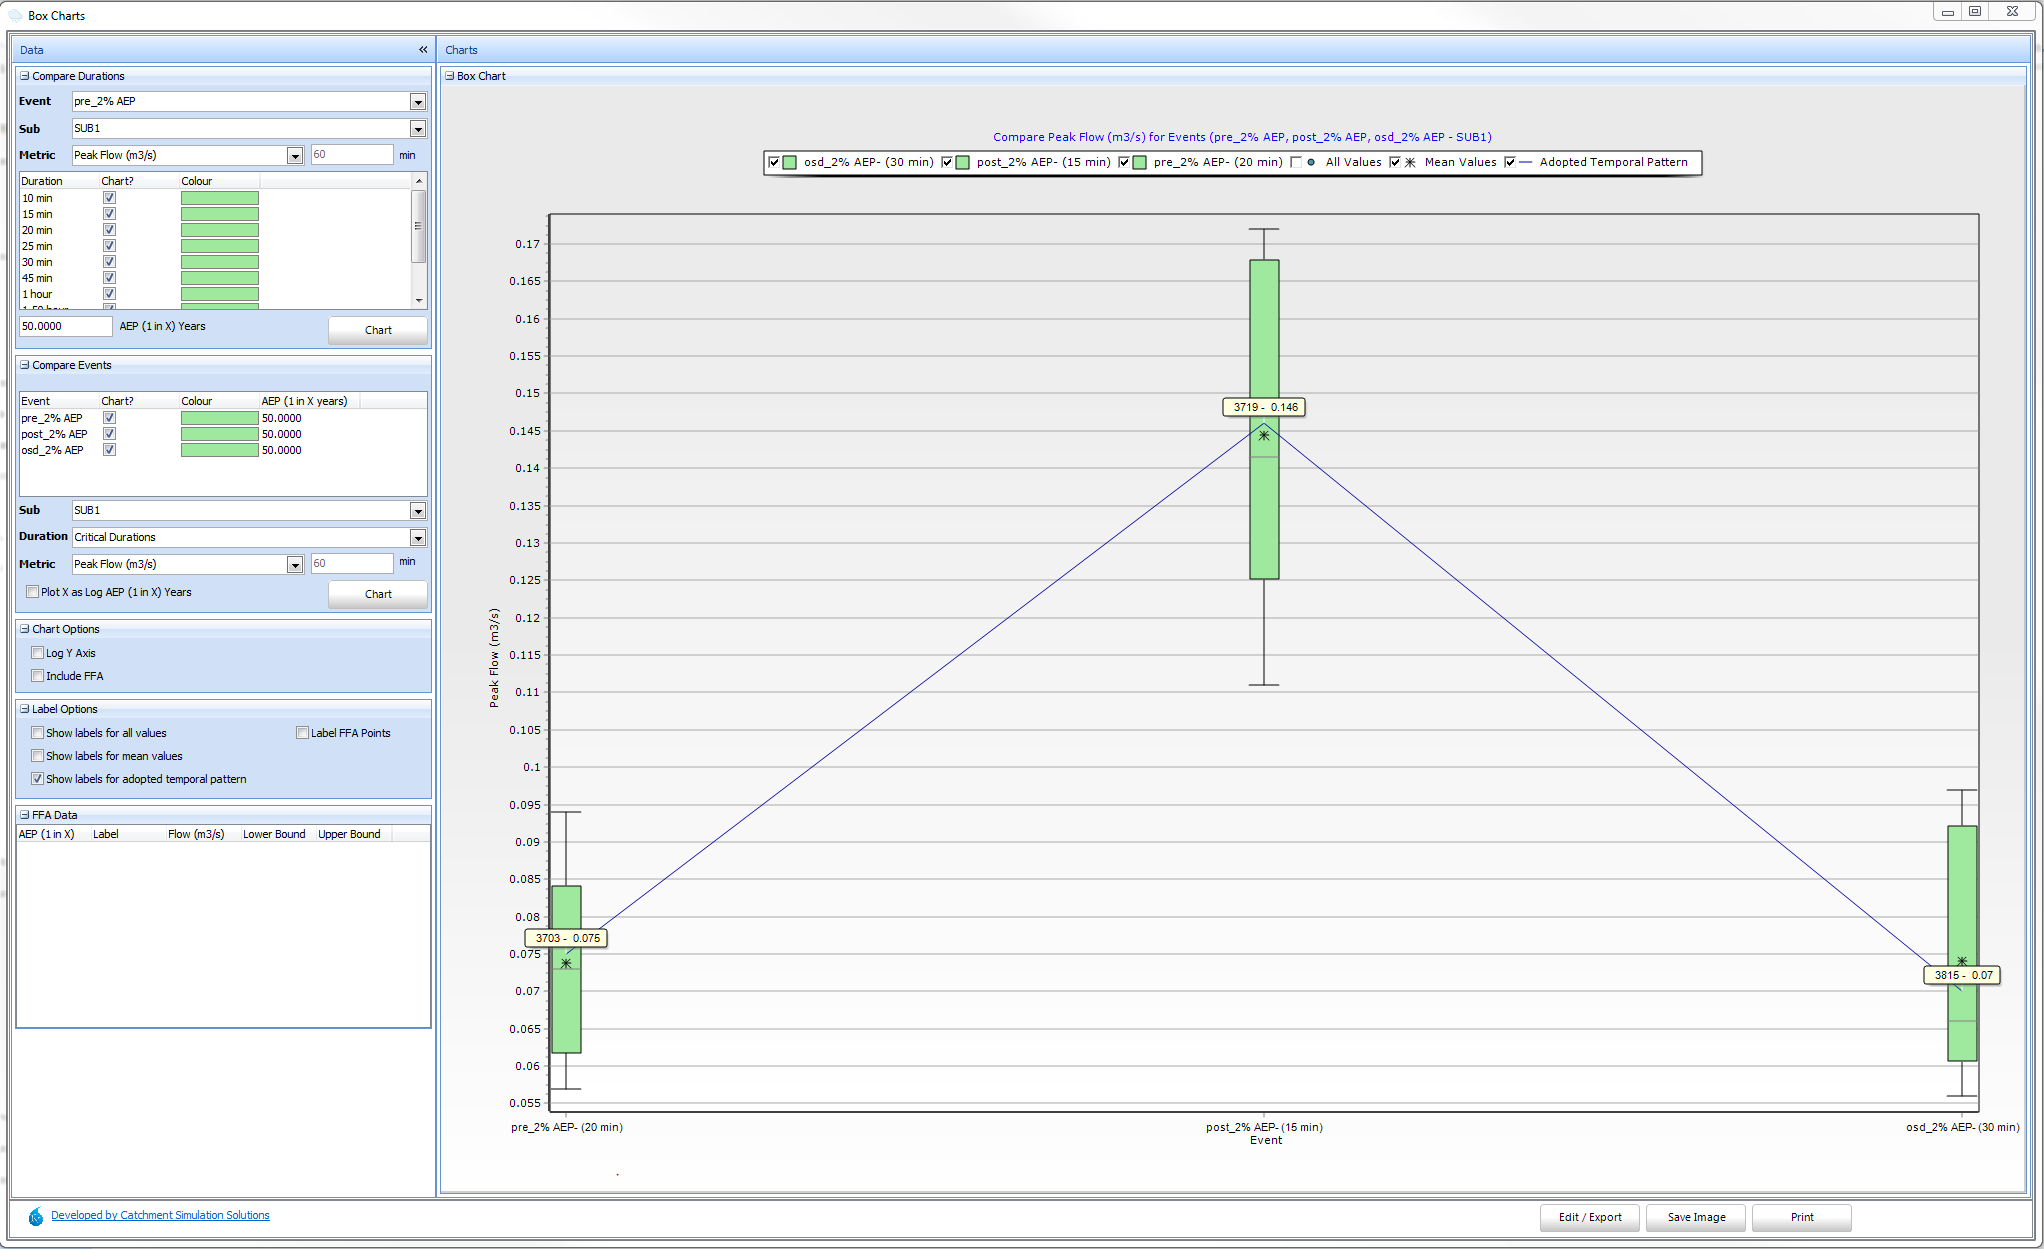Collapse the Box Chart section icon
Image resolution: width=2044 pixels, height=1249 pixels.
click(x=450, y=76)
